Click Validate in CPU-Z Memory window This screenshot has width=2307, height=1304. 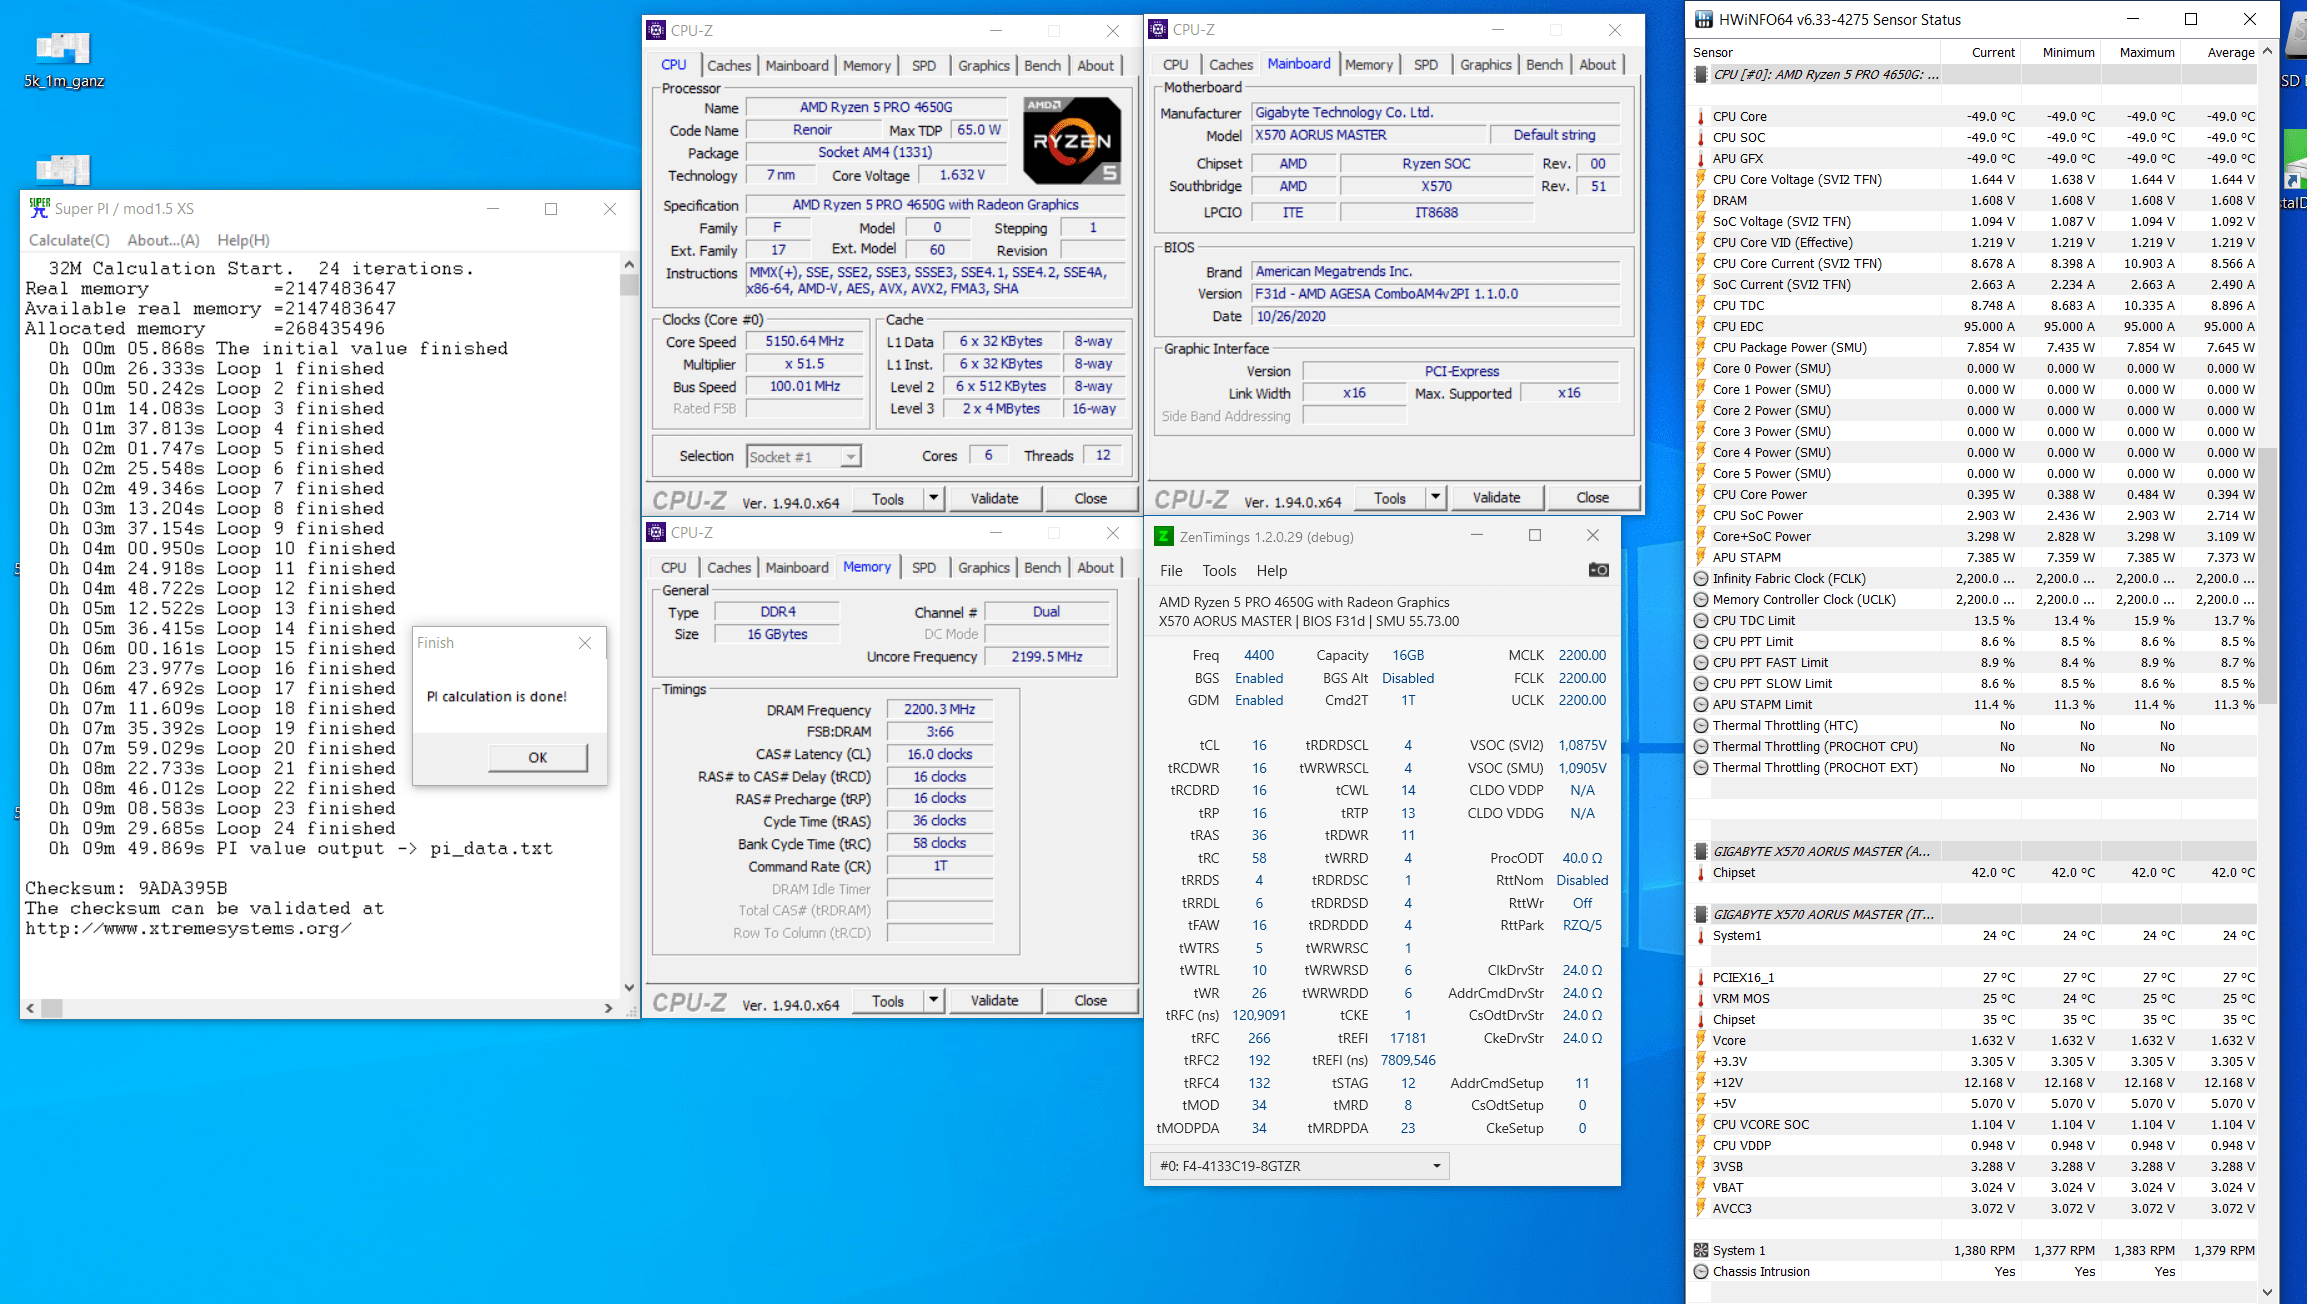click(x=994, y=1000)
